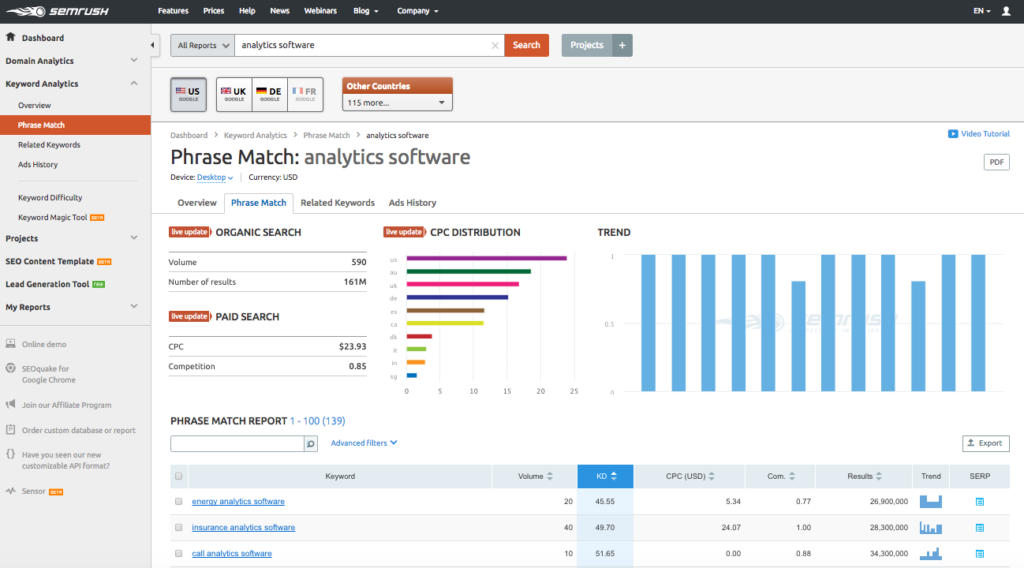
Task: Expand Advanced filters
Action: [x=364, y=443]
